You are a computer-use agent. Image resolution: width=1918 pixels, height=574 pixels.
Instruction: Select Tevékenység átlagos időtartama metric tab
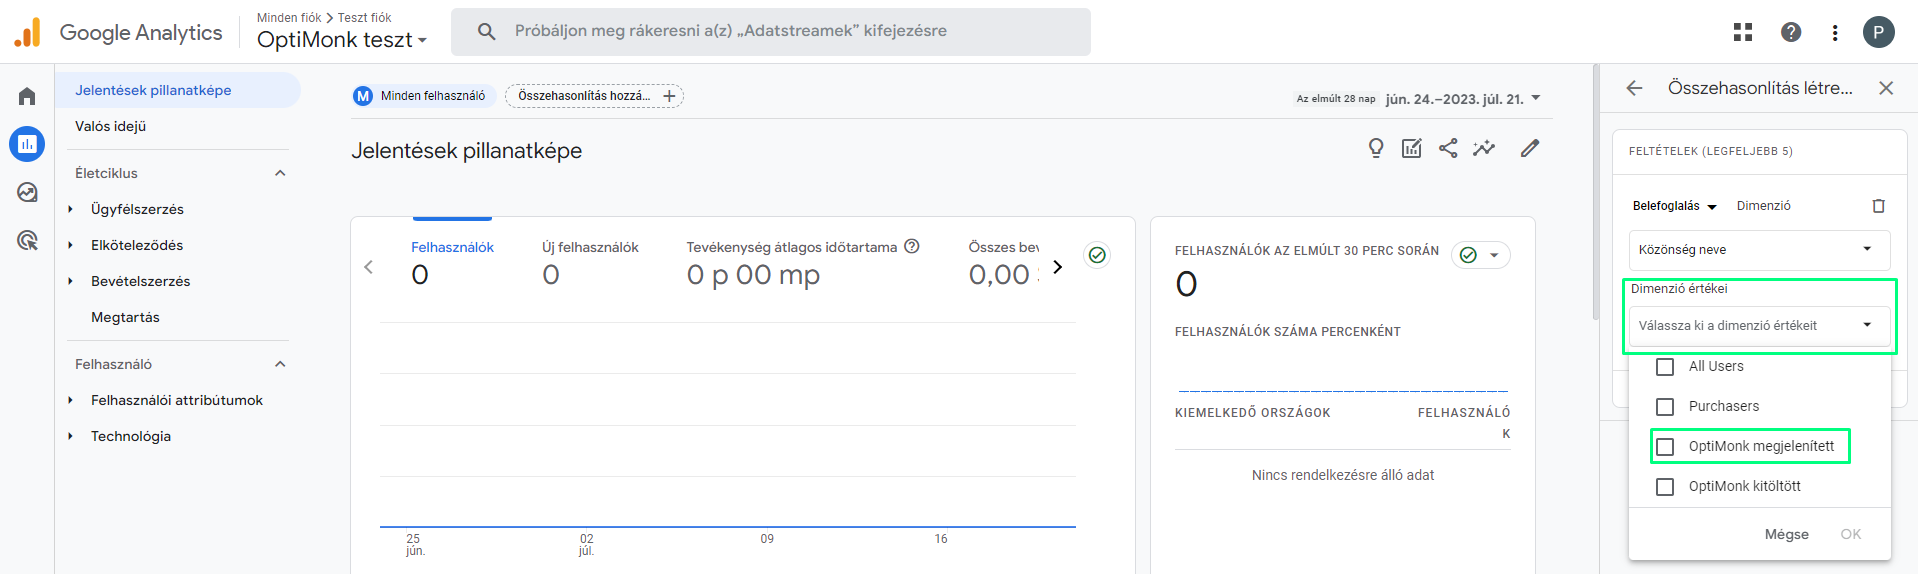tap(802, 262)
